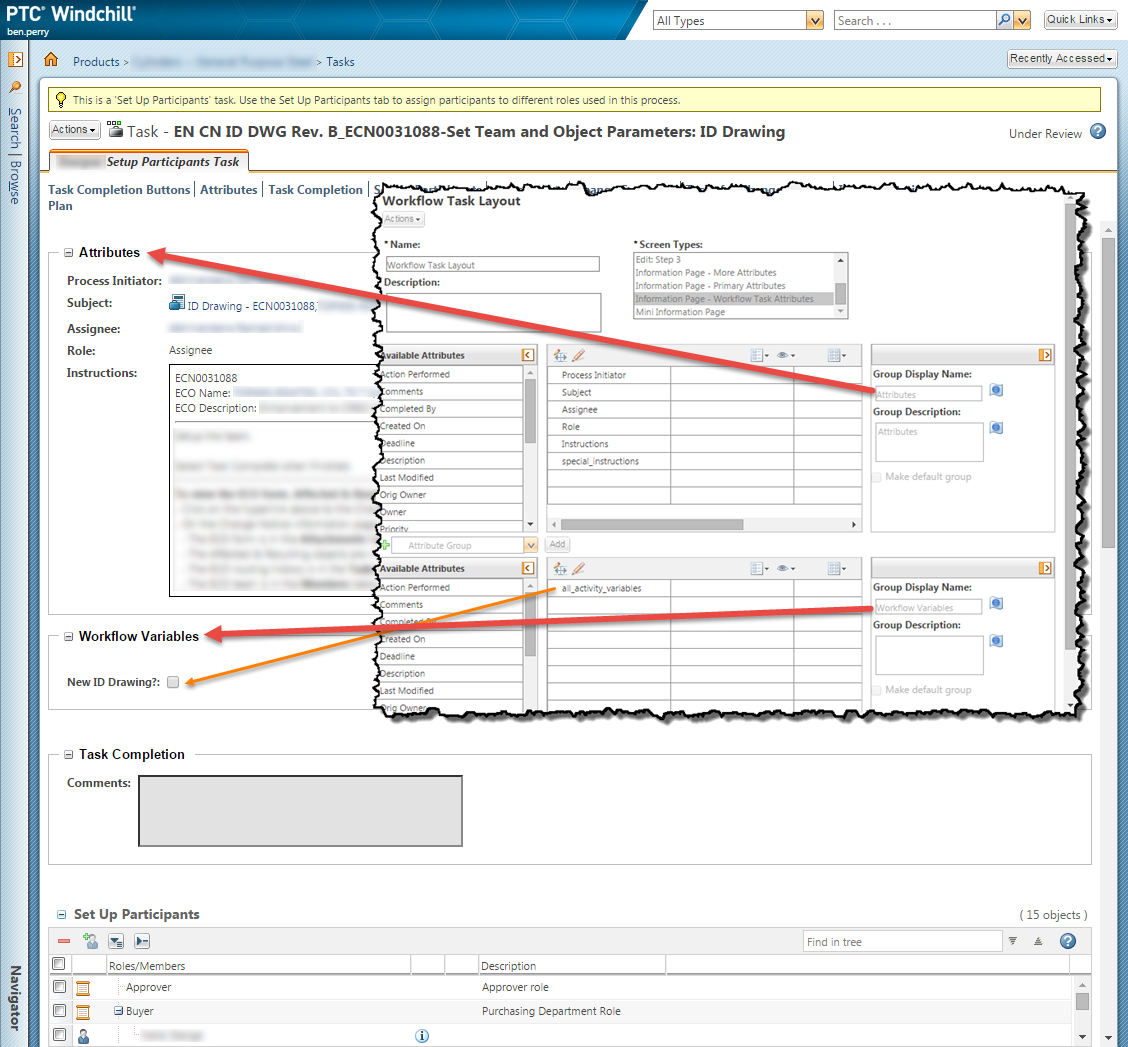Collapse the Workflow Variables section
Image resolution: width=1128 pixels, height=1047 pixels.
click(x=68, y=636)
